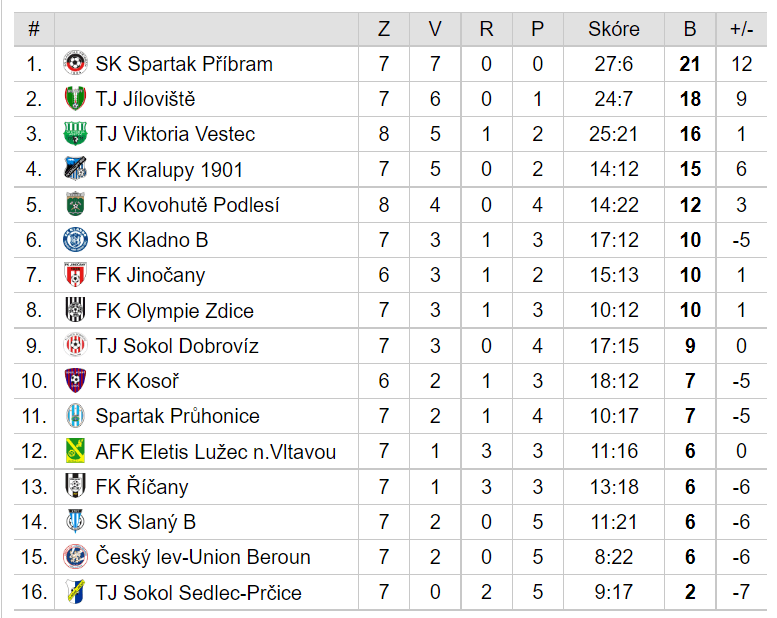Click the SK Kladno B blue logo
The width and height of the screenshot is (777, 618).
(x=75, y=239)
